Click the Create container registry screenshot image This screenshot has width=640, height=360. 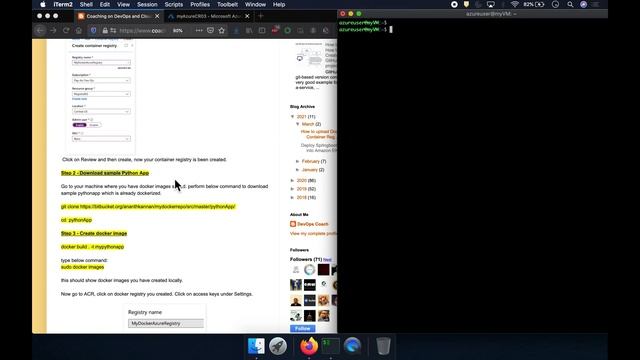coord(101,97)
